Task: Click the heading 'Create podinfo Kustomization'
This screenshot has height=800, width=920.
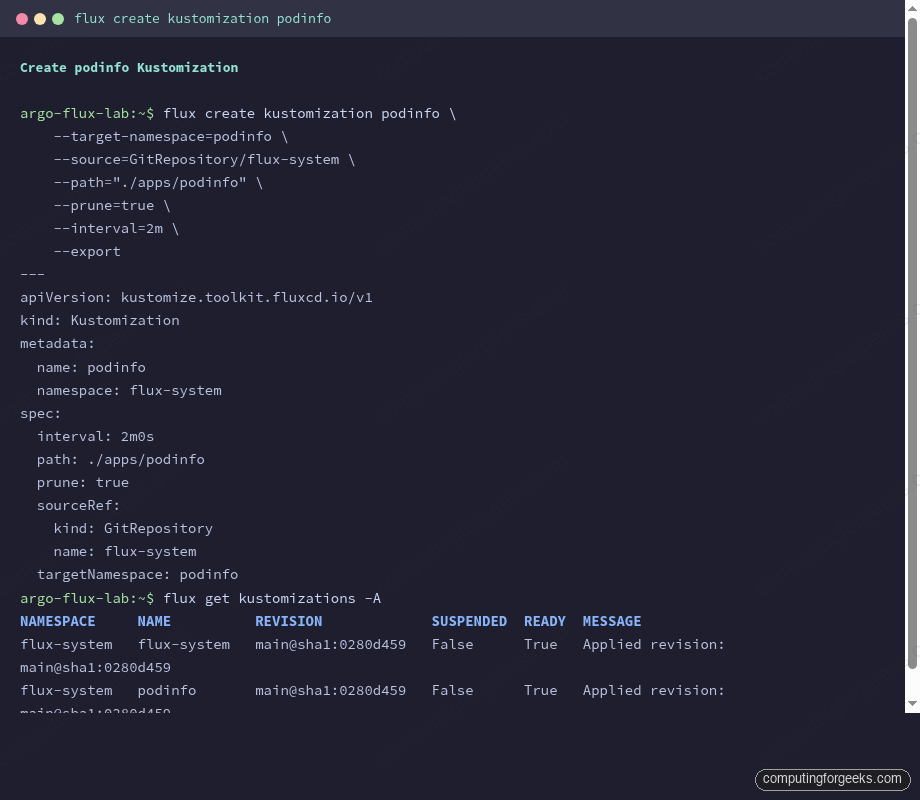Action: point(129,67)
